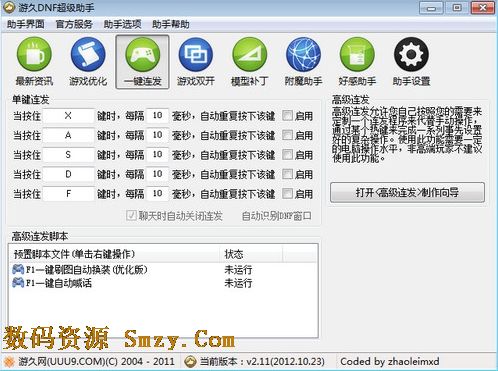Select script row F1一键刷图自动换装(优化版)
498x371 pixels.
[x=163, y=269]
